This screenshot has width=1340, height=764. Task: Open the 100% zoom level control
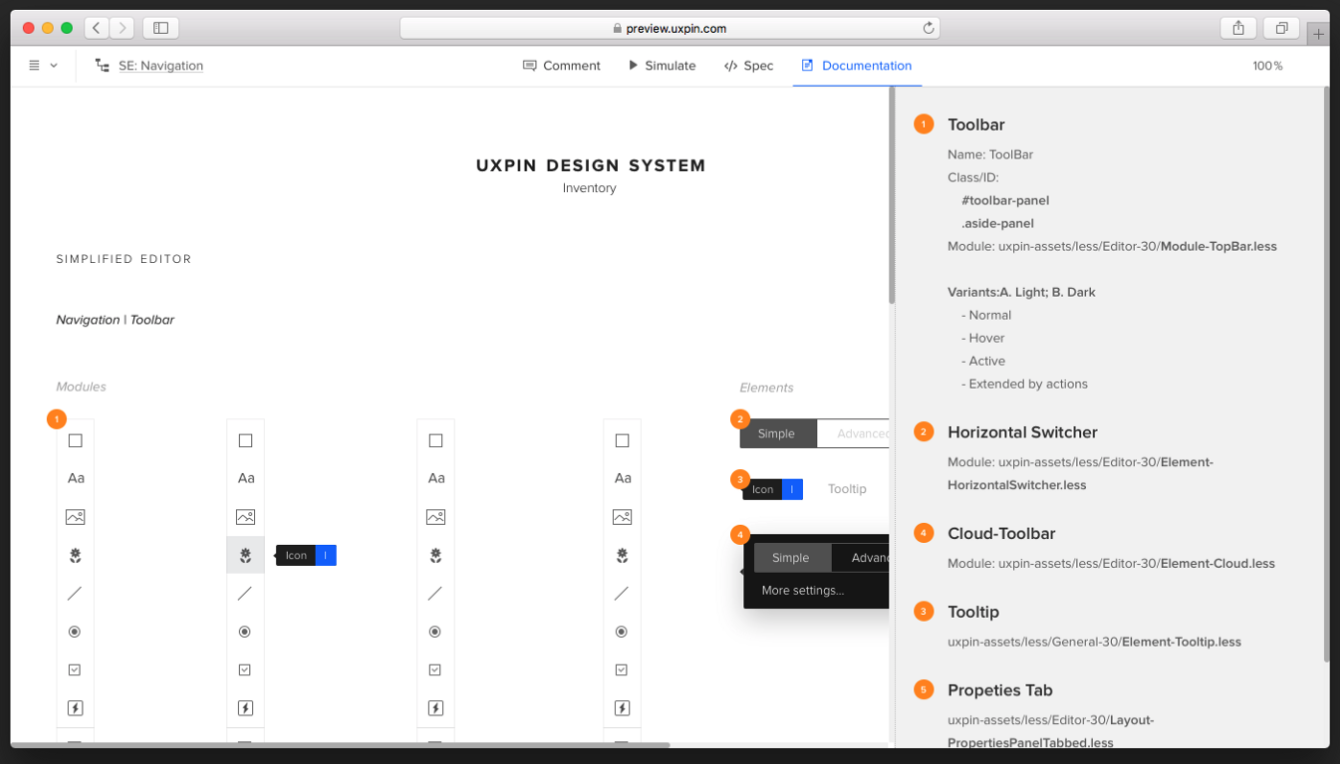1267,66
